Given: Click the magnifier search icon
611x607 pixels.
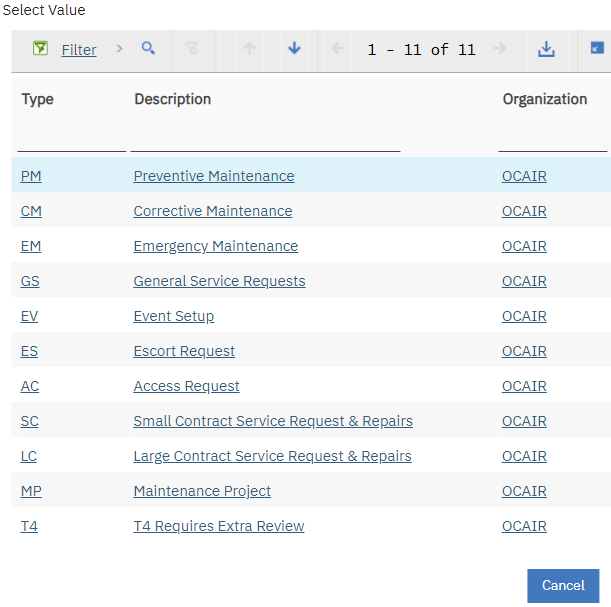Looking at the screenshot, I should click(x=148, y=49).
